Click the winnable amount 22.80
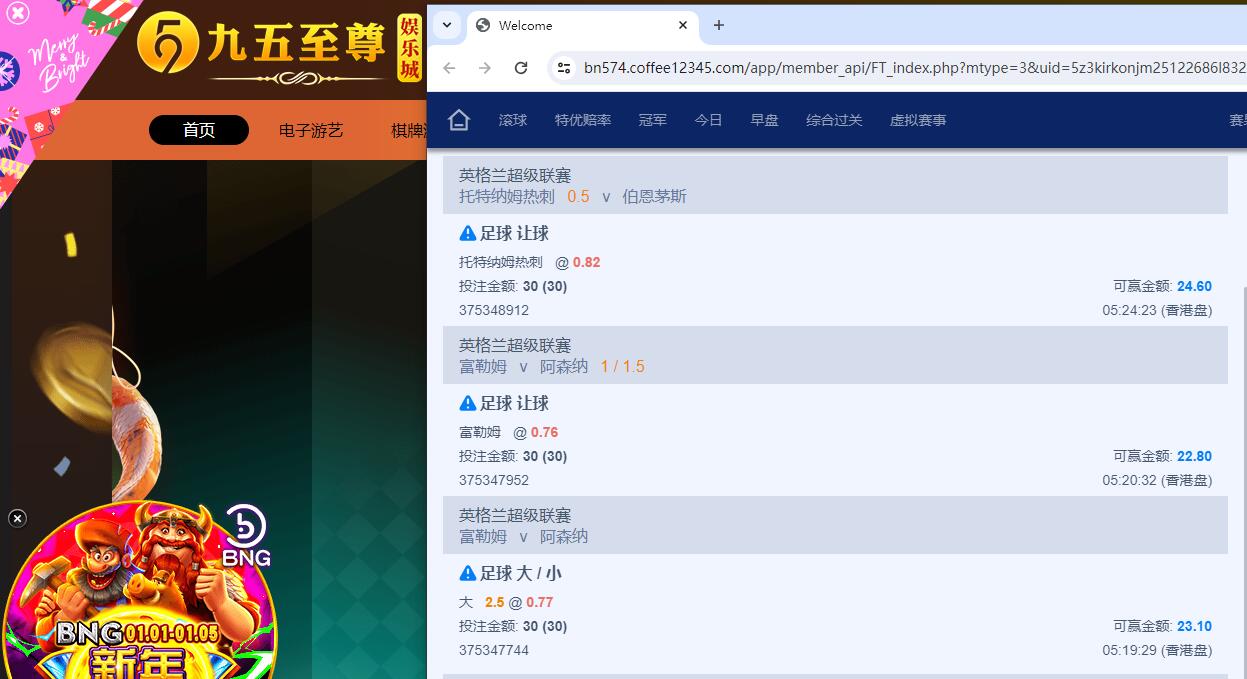The height and width of the screenshot is (679, 1247). click(x=1195, y=456)
